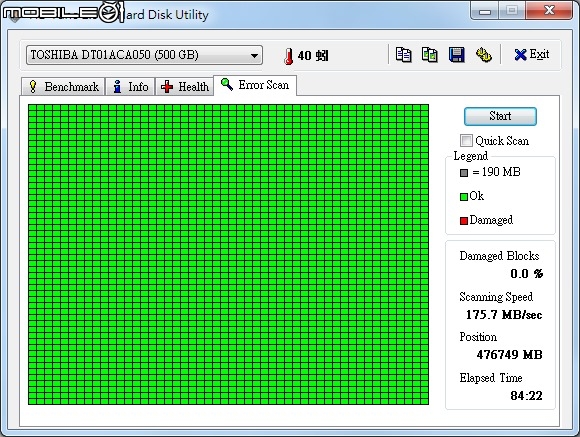Click the 476749 MB position value
580x437 pixels.
click(x=509, y=355)
